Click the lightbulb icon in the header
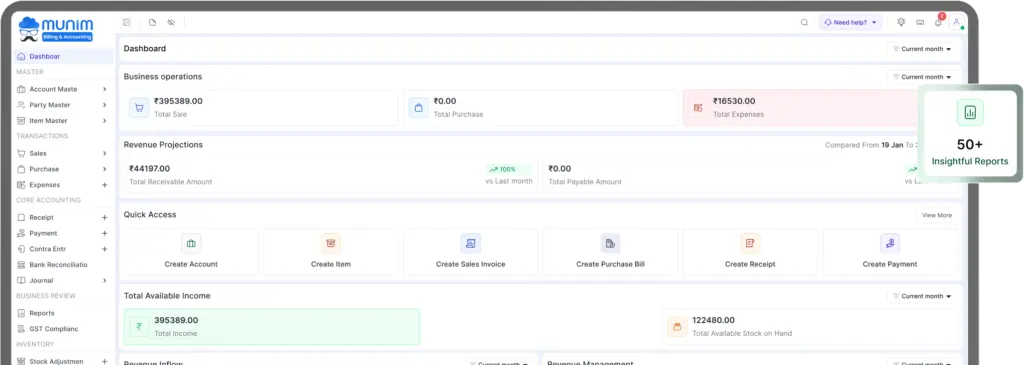Image resolution: width=1024 pixels, height=365 pixels. click(901, 22)
